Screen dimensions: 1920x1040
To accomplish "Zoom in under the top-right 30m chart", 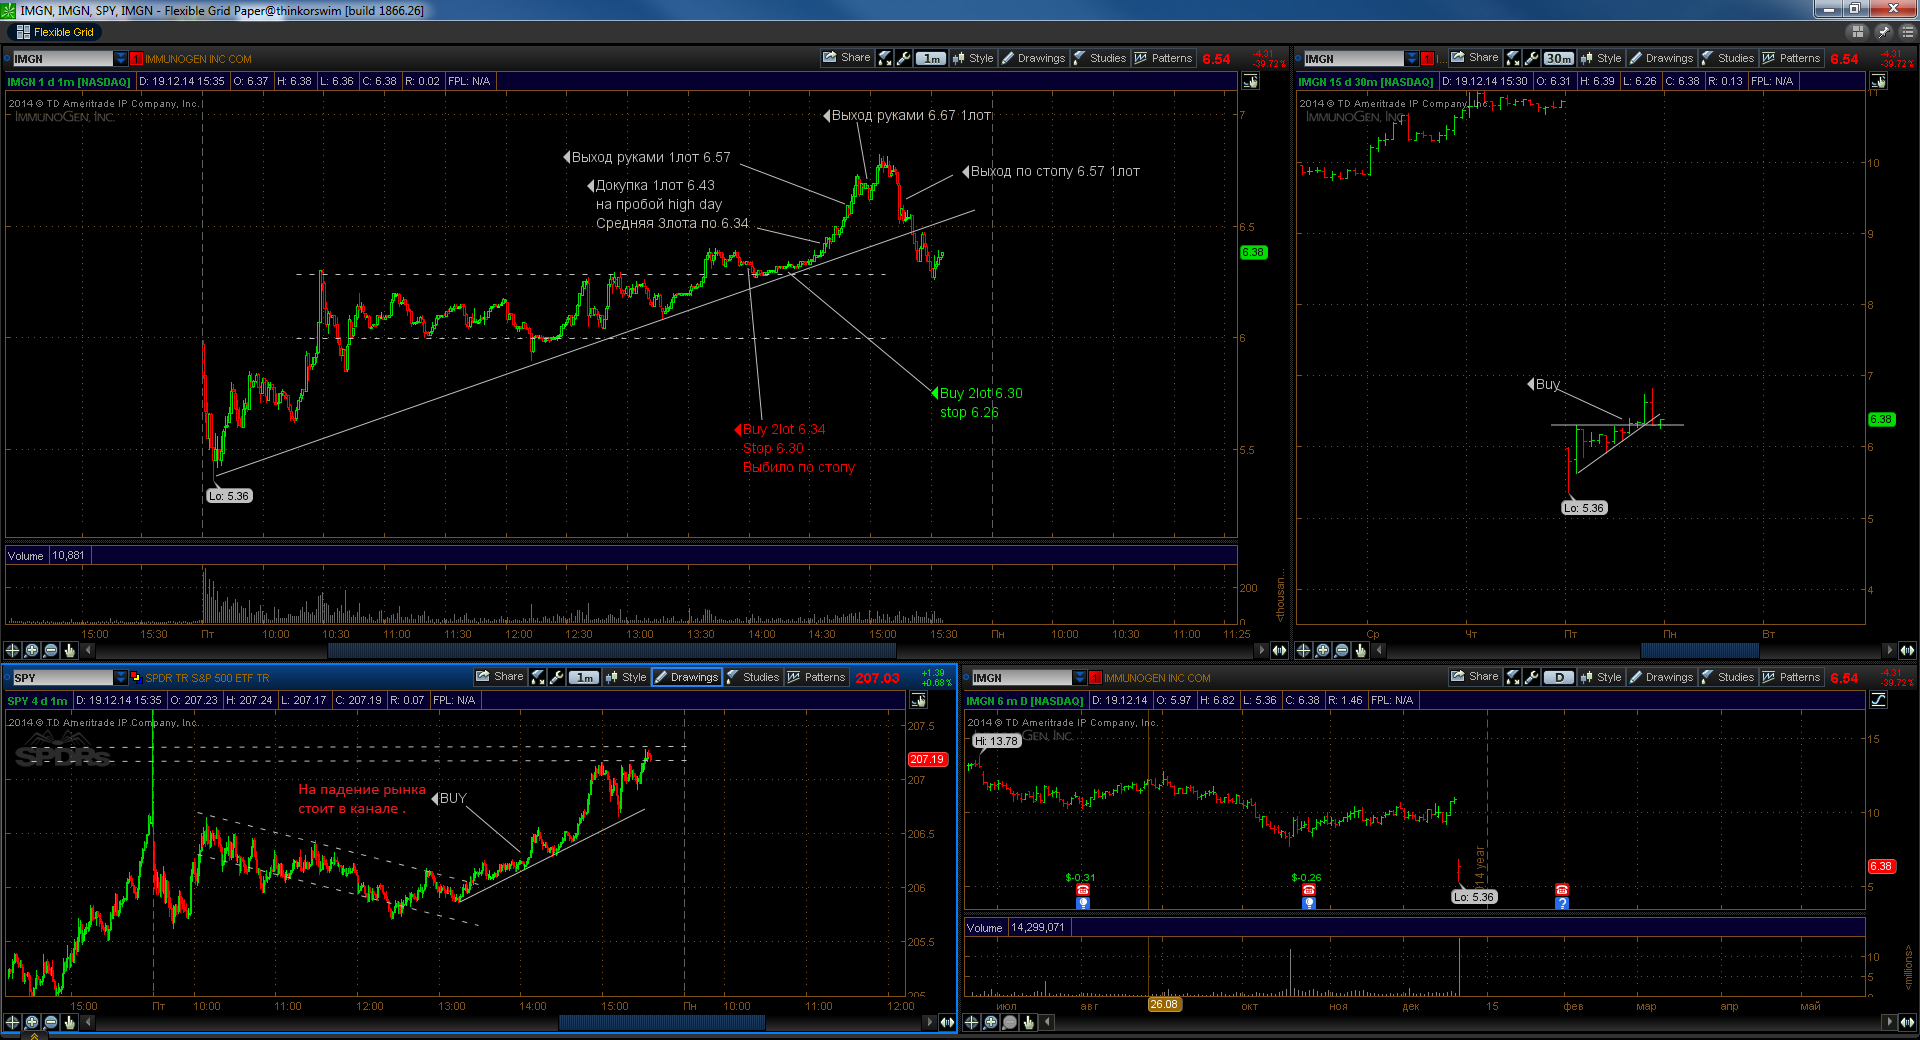I will [x=1323, y=650].
